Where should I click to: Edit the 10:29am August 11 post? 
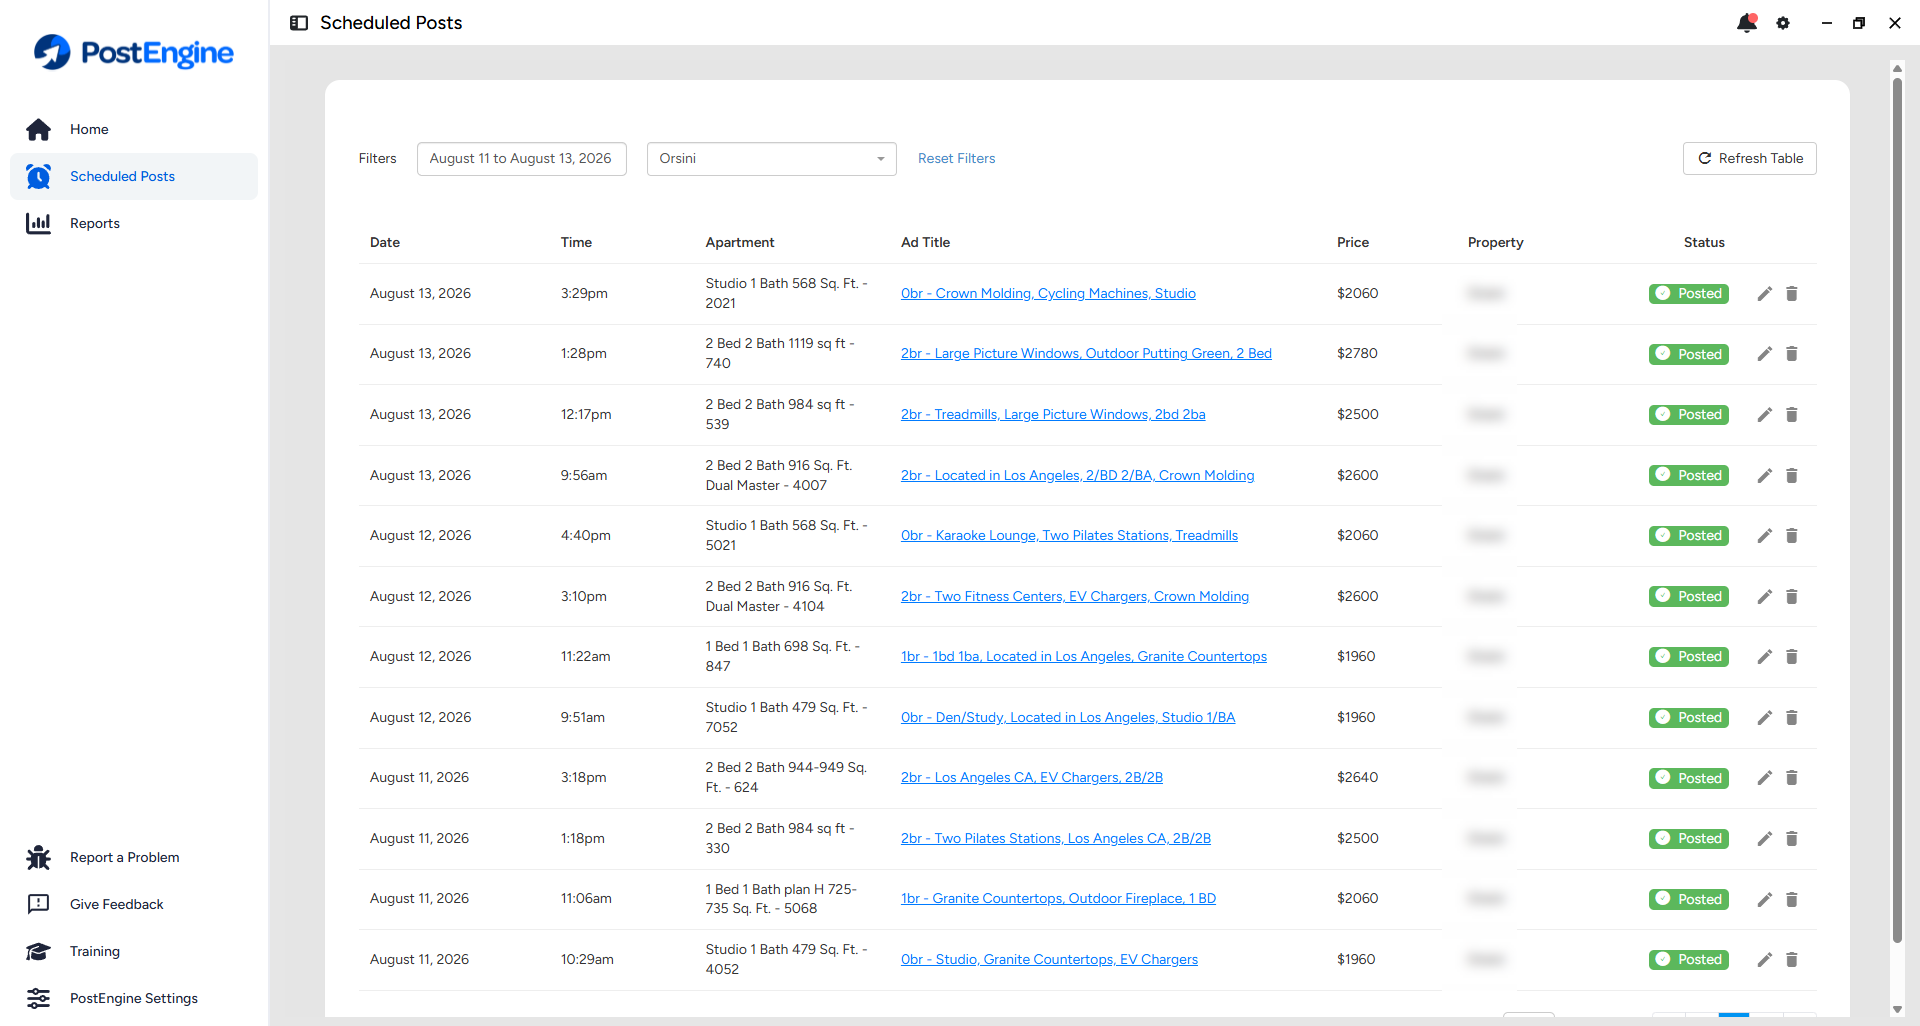point(1765,960)
